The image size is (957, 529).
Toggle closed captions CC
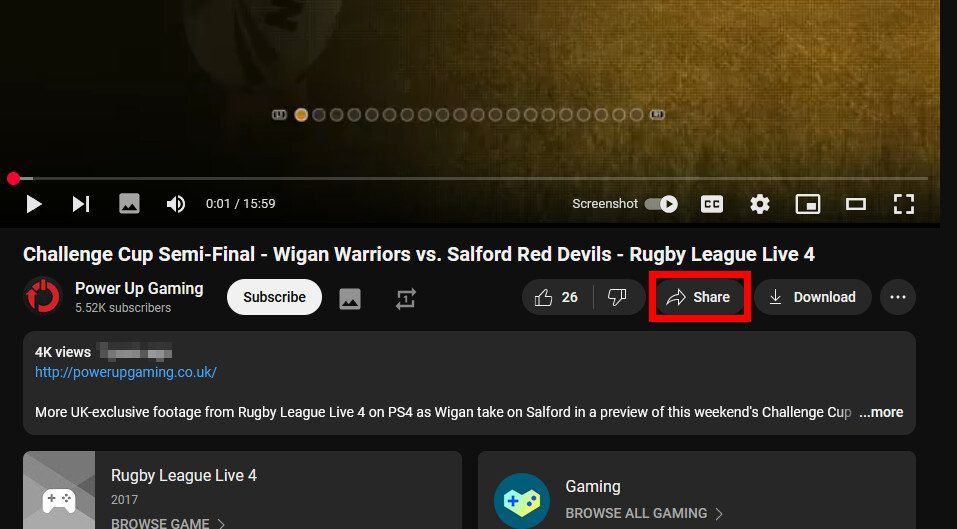point(712,204)
